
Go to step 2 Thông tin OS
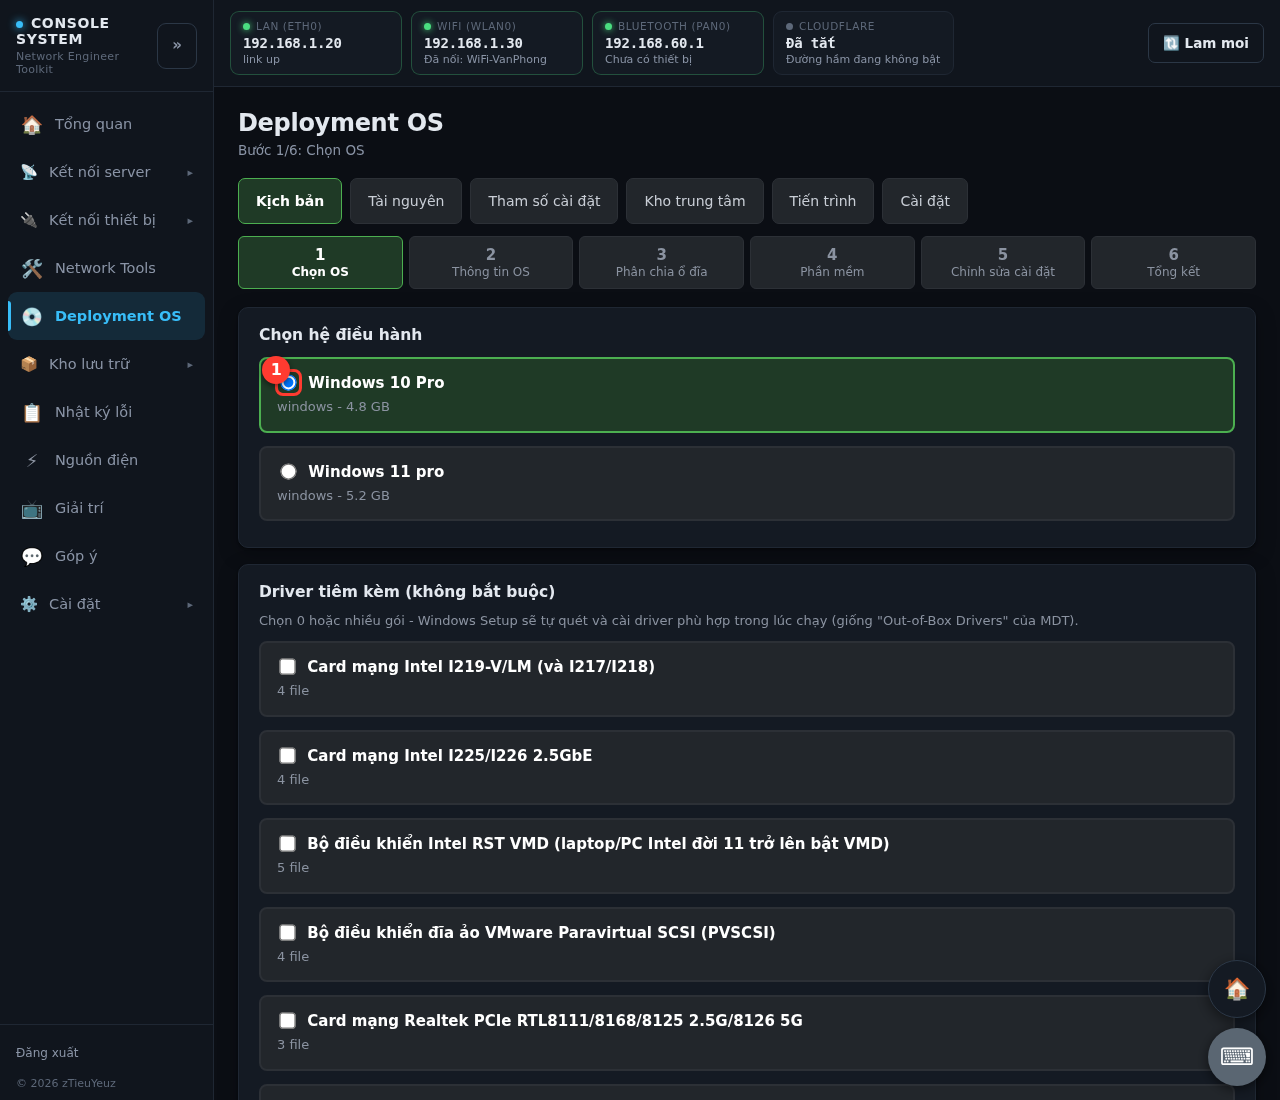point(491,262)
